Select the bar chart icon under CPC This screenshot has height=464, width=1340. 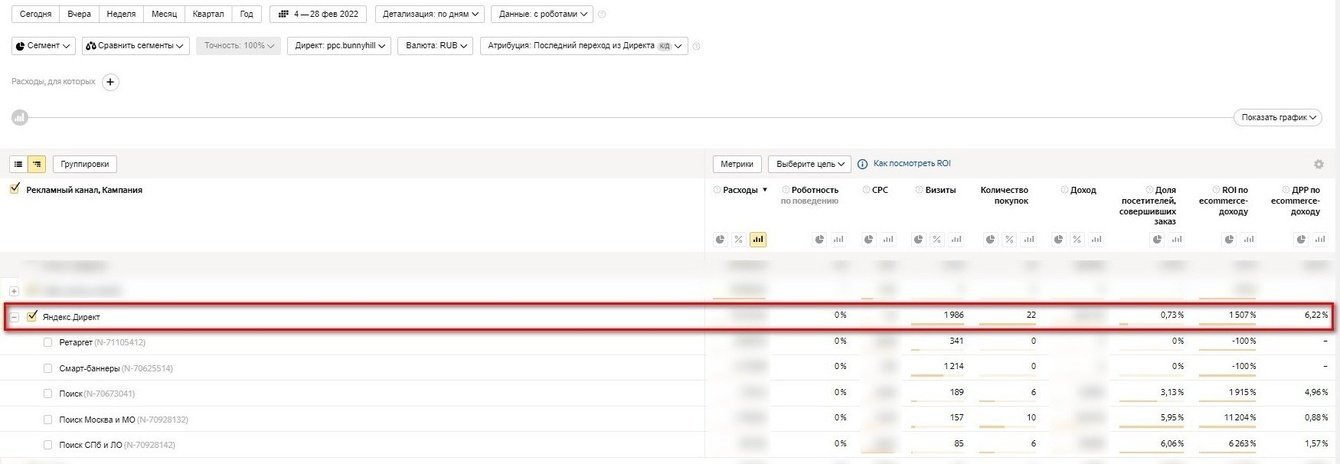pos(888,239)
